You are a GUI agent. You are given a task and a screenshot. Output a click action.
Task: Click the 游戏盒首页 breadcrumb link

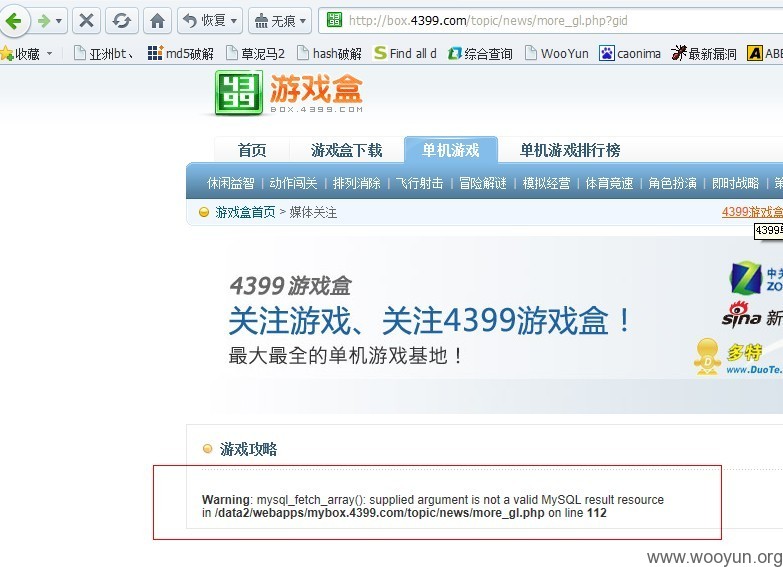[245, 212]
